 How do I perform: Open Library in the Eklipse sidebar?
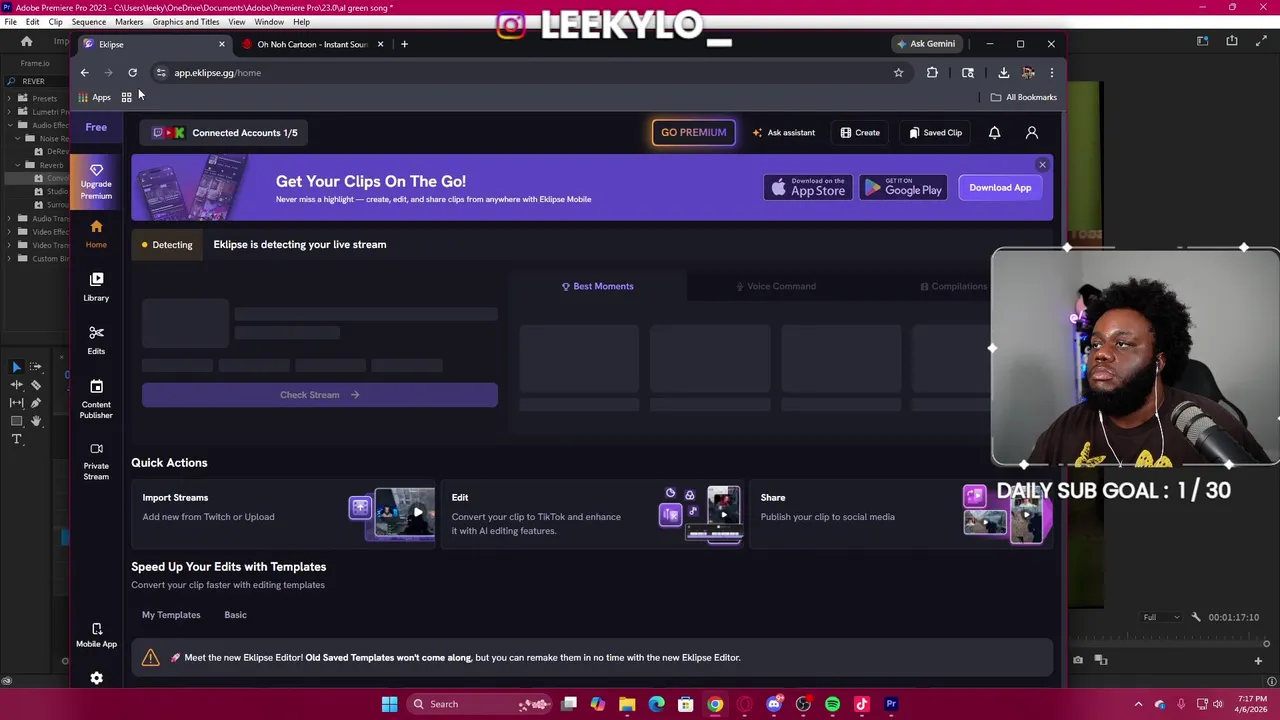[x=96, y=287]
